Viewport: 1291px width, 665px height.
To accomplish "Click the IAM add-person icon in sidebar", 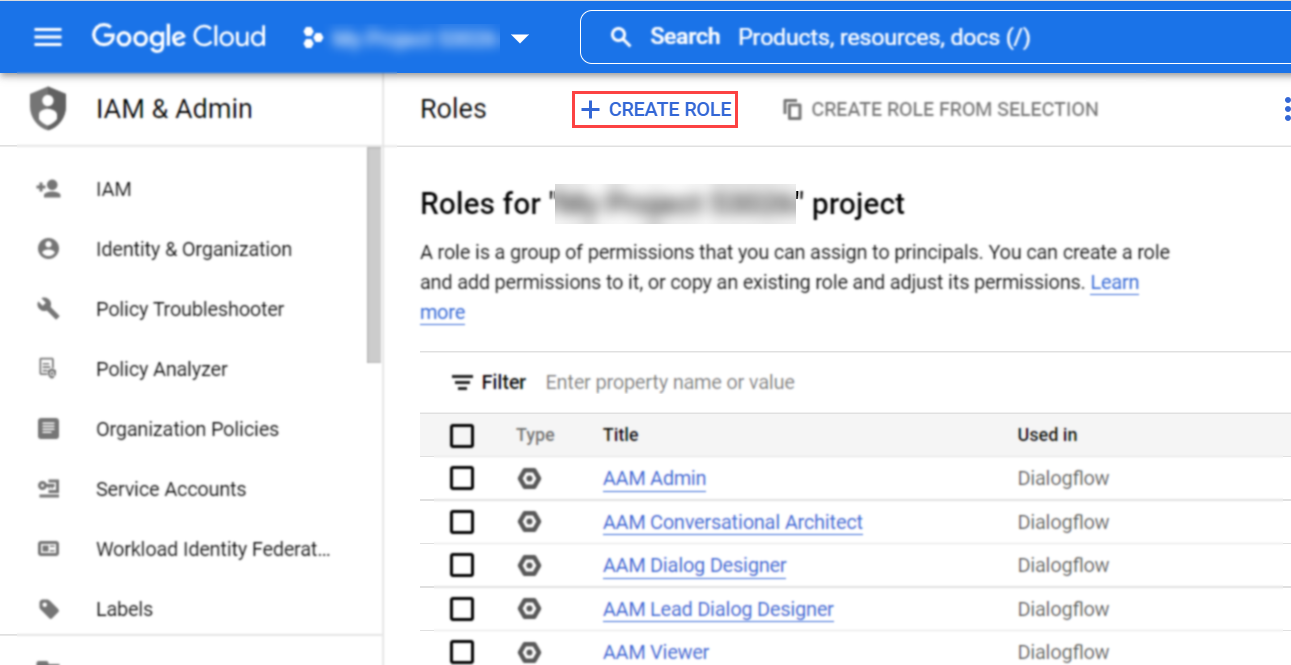I will [48, 189].
